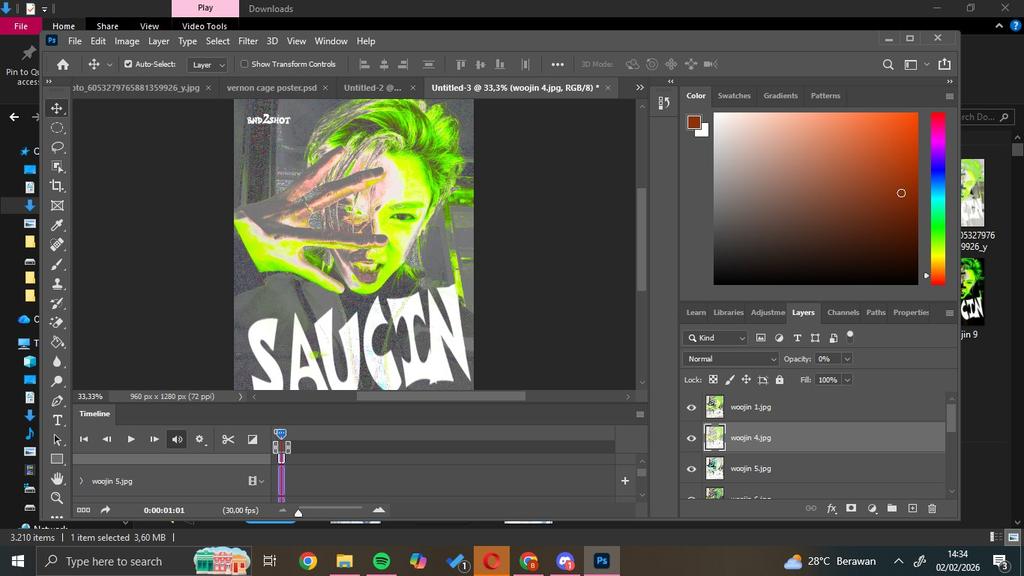Select the Brush tool
Viewport: 1024px width, 576px height.
[x=57, y=264]
